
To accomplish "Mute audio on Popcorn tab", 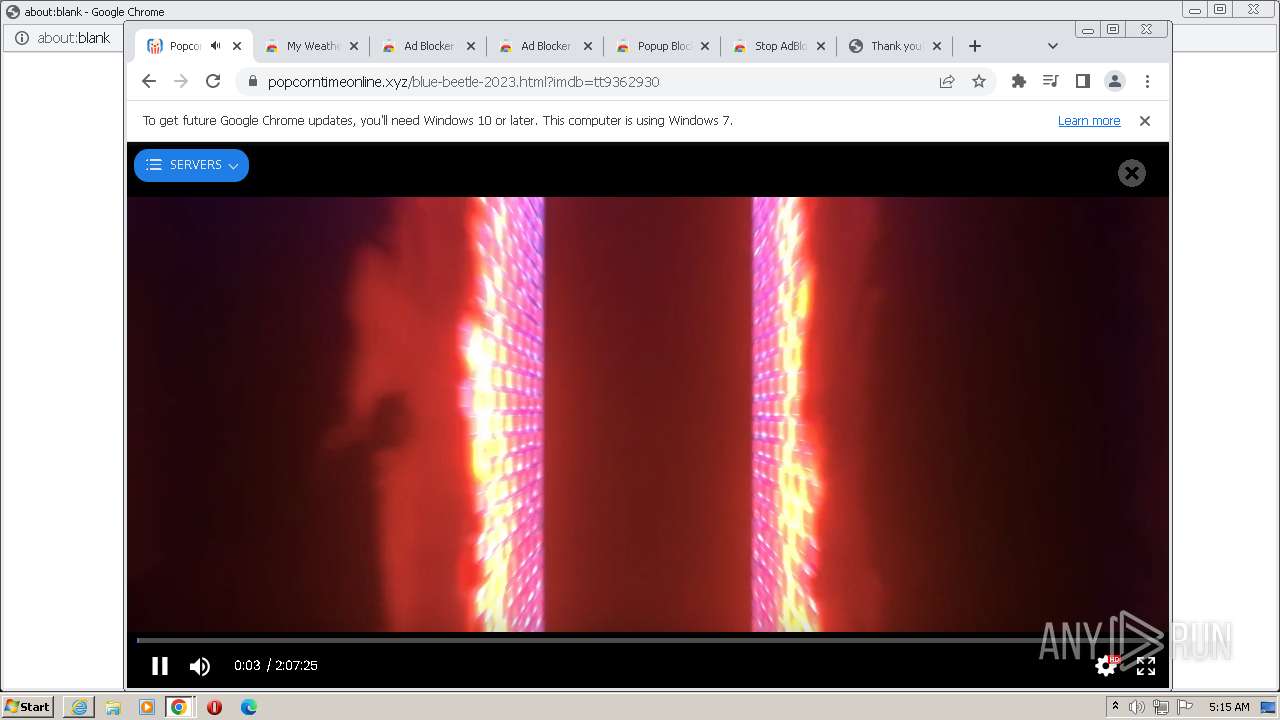I will coord(215,46).
